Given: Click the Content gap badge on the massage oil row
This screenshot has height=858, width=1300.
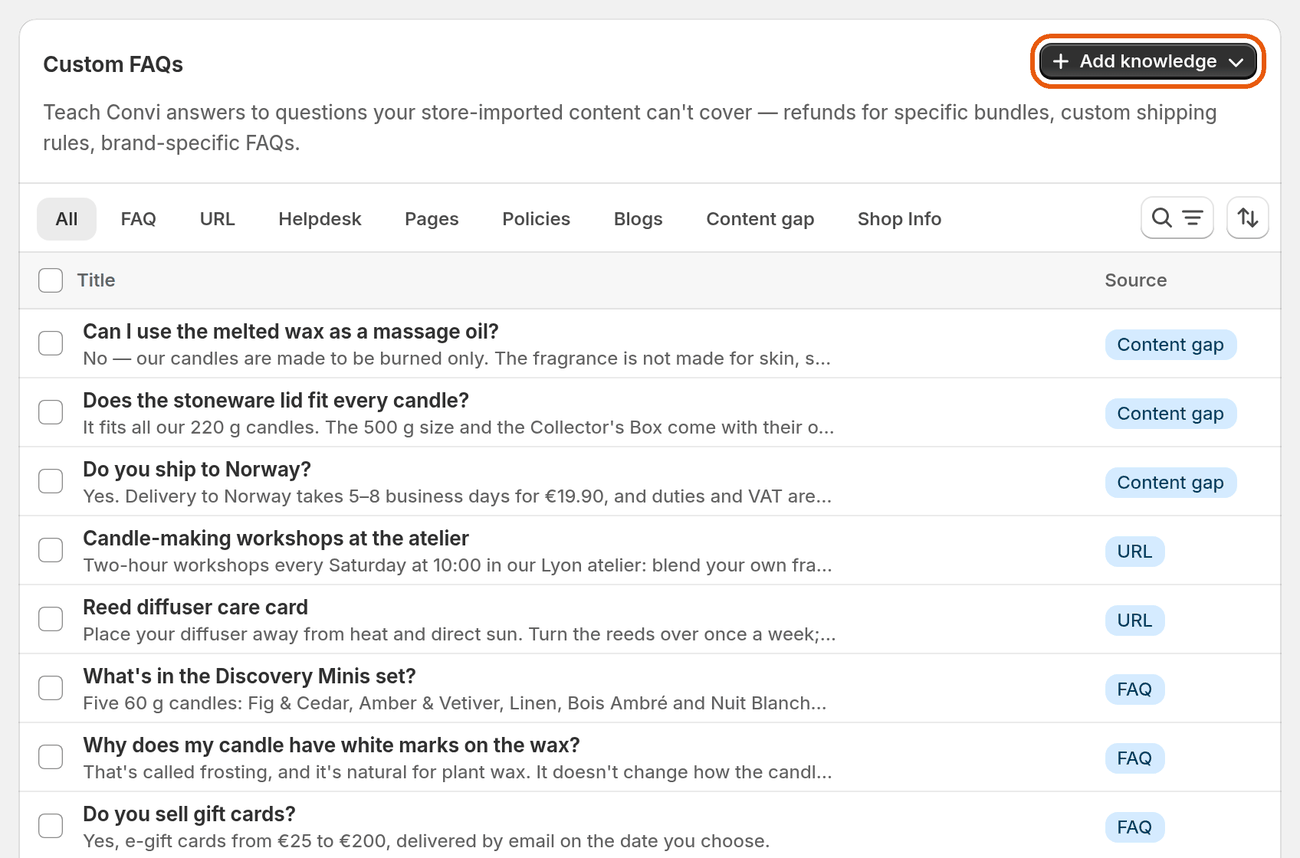Looking at the screenshot, I should [1170, 345].
